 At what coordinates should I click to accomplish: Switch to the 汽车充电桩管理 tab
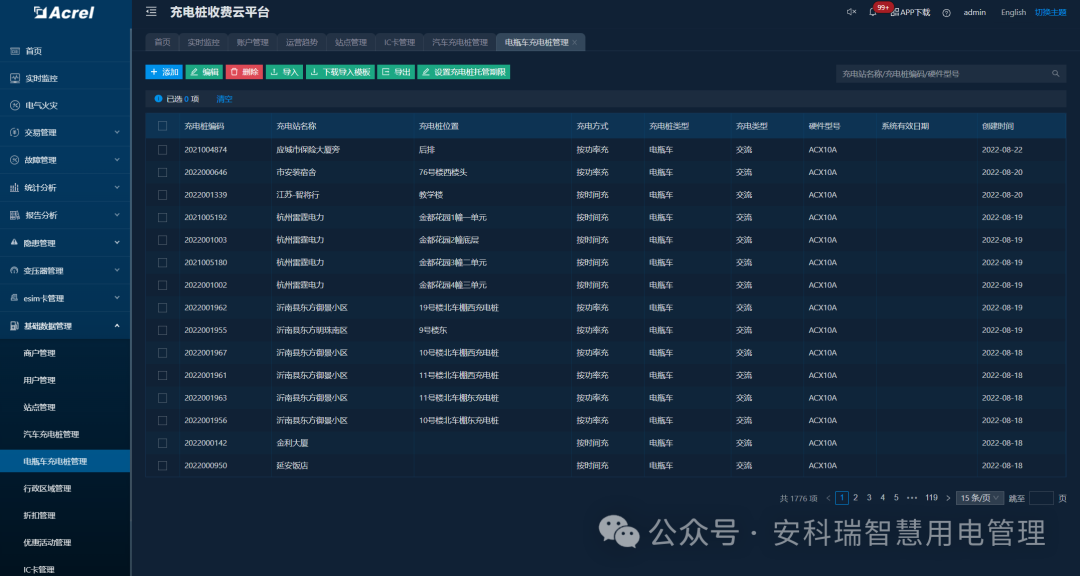[x=463, y=42]
